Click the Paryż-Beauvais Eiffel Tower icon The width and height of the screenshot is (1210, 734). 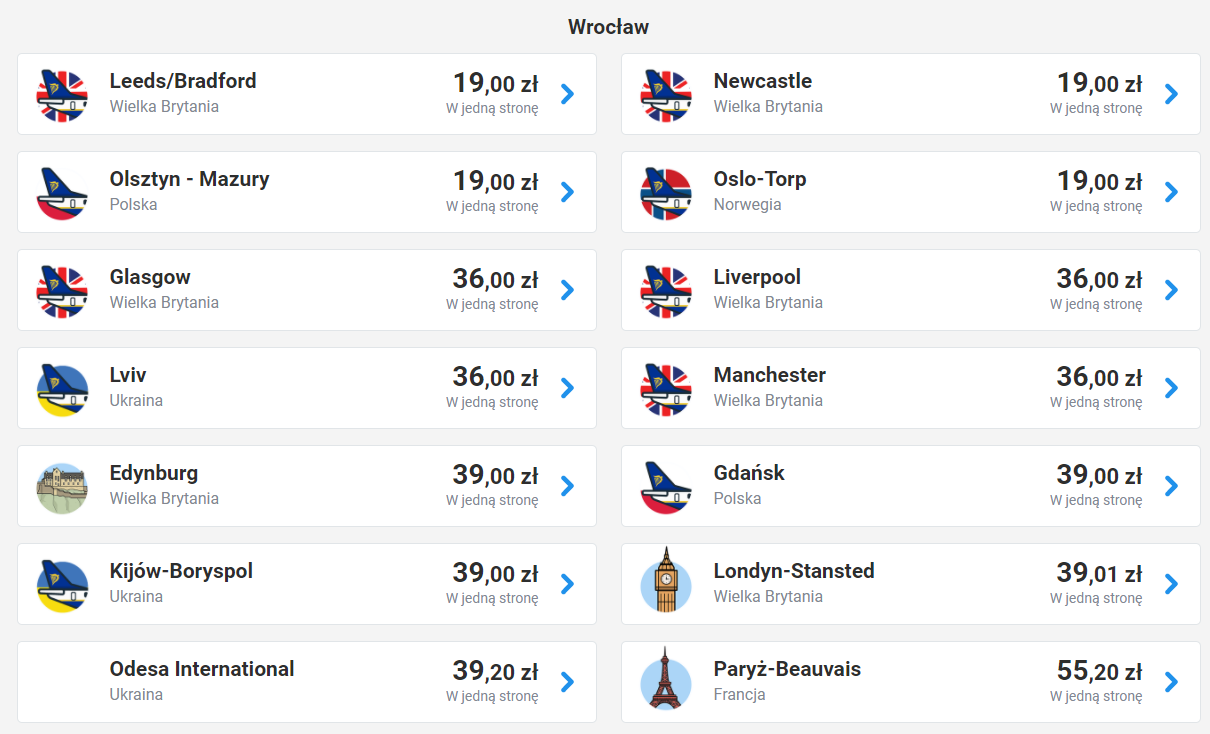[x=666, y=683]
